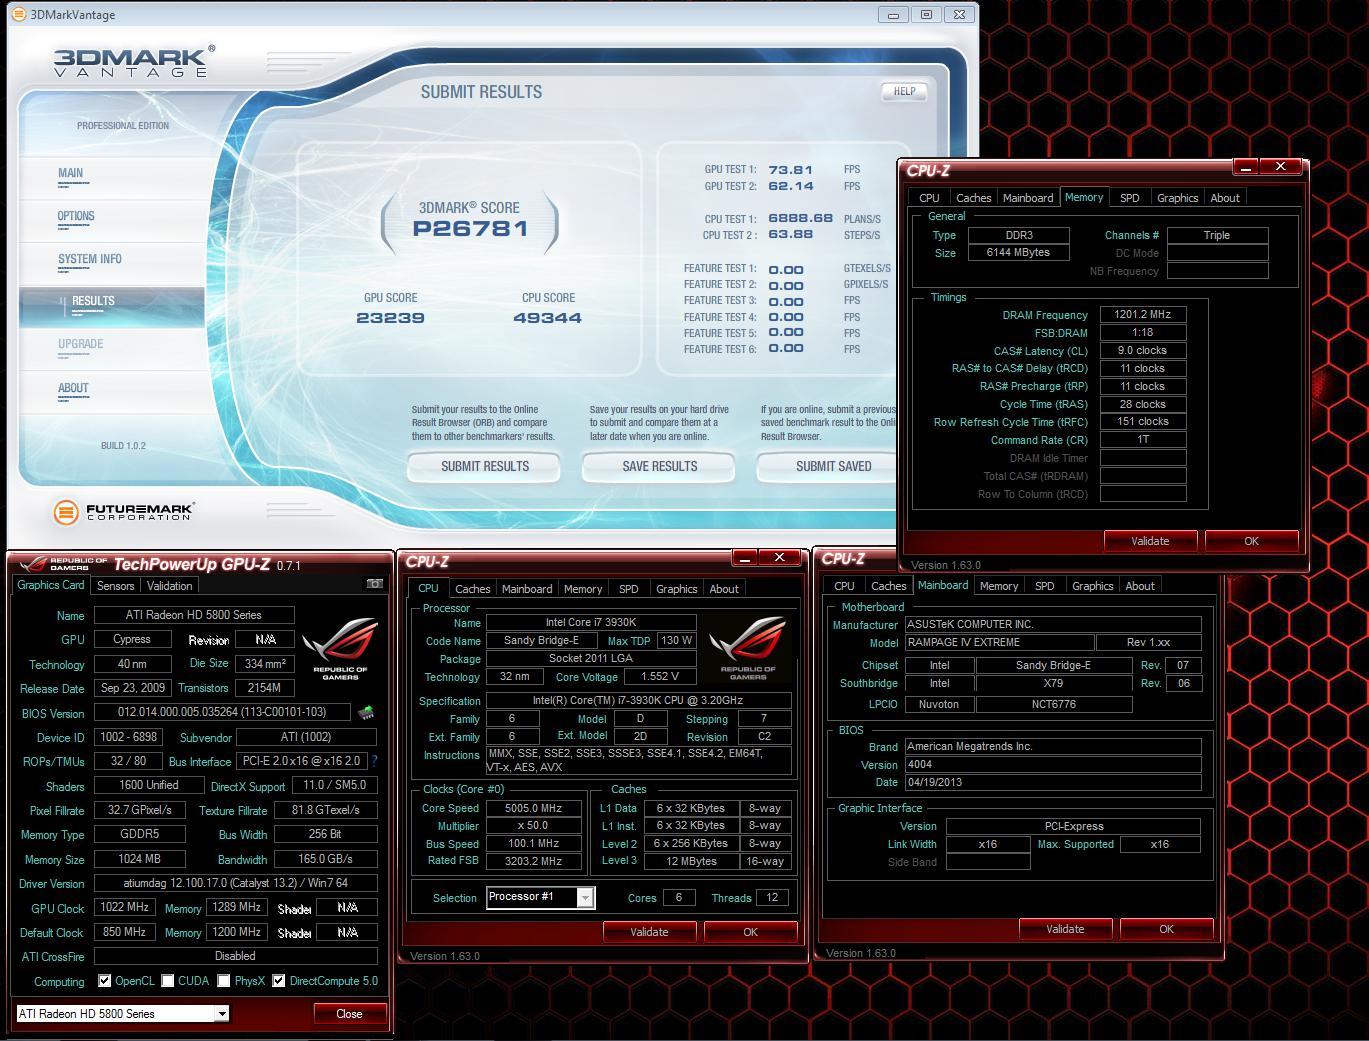Click the HELP button in 3DMark
1369x1041 pixels.
(x=904, y=91)
